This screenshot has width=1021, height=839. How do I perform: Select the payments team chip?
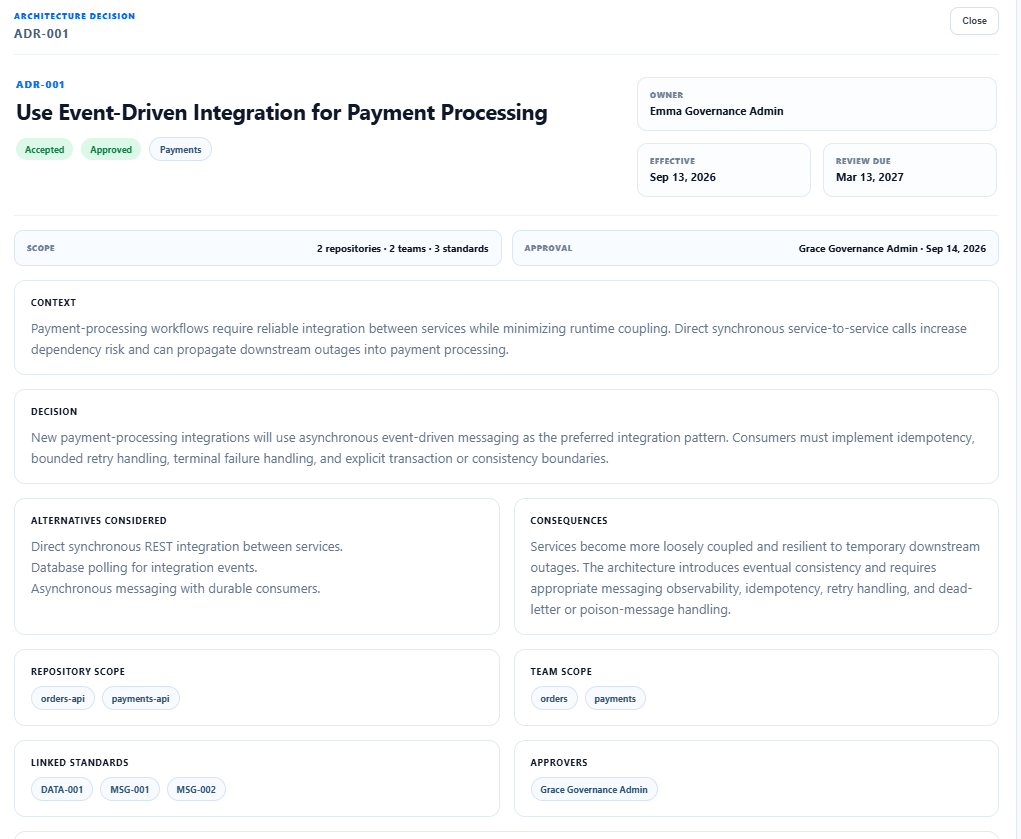point(615,698)
